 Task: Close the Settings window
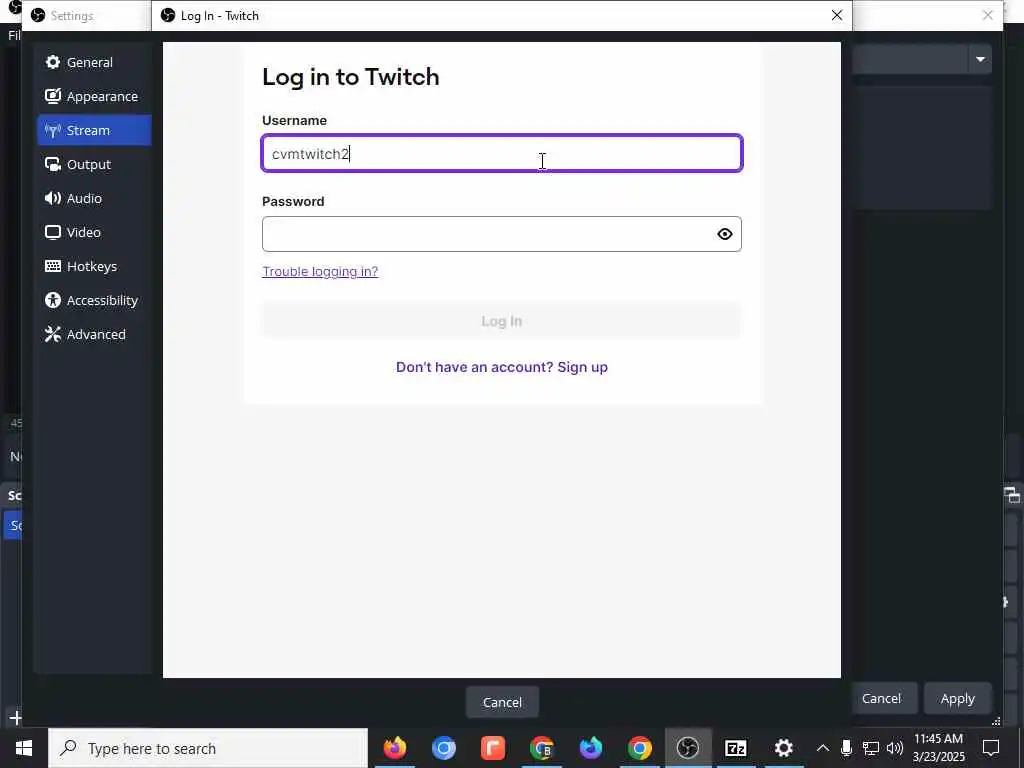[x=987, y=15]
